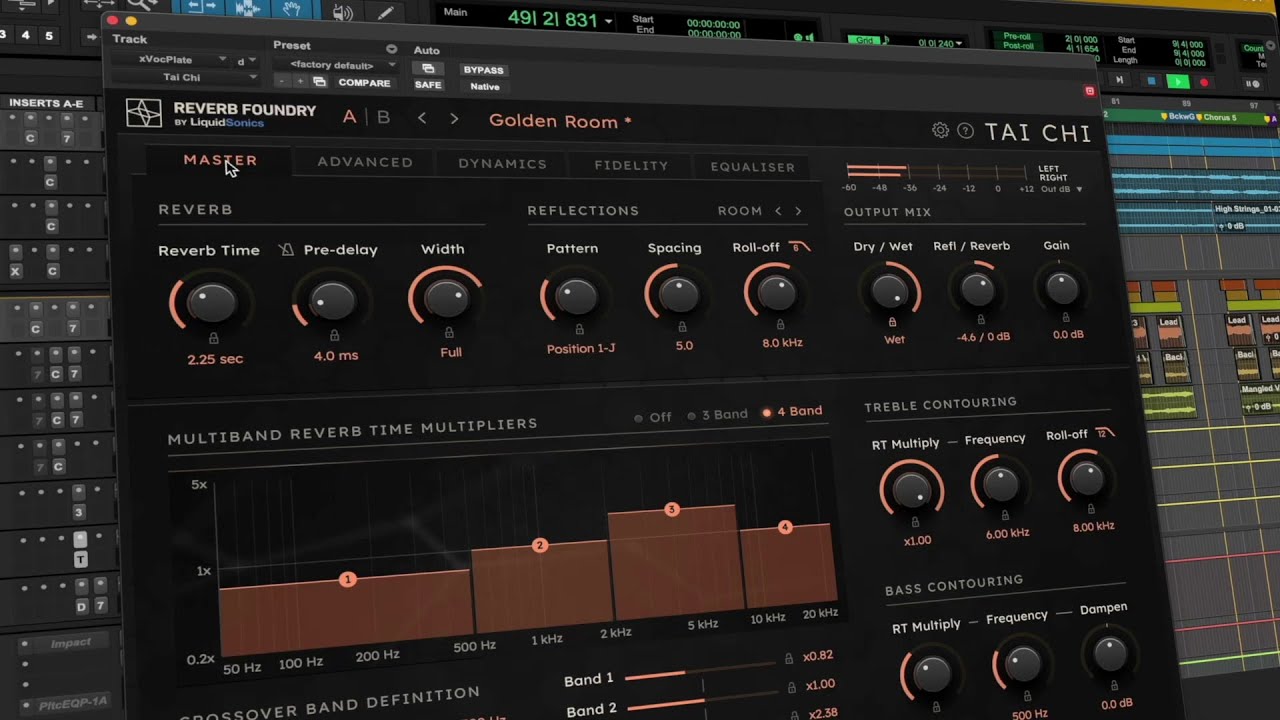Select previous Room reflection type
The image size is (1280, 720).
point(778,211)
